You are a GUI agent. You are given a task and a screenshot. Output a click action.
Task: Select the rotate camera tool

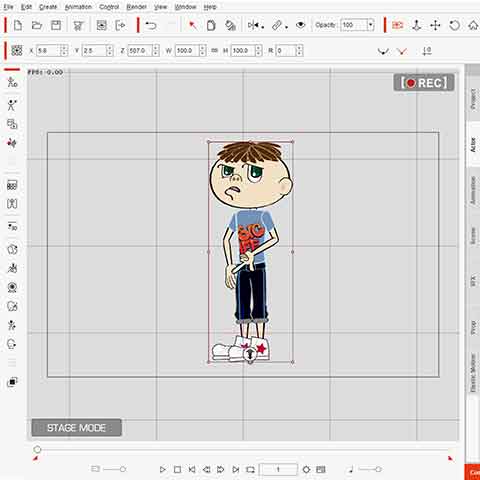pyautogui.click(x=455, y=25)
